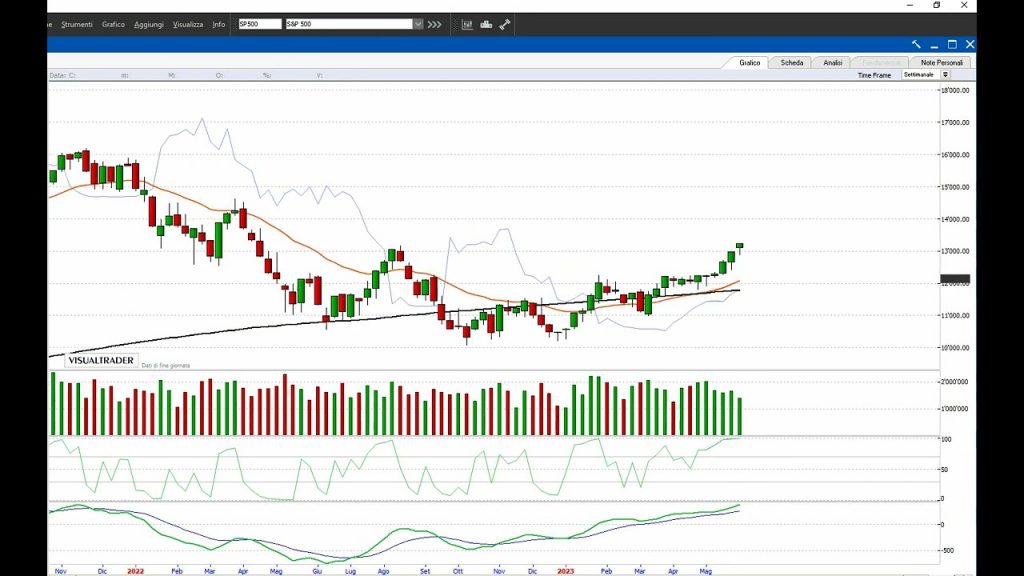Open the Strumenti menu
Image resolution: width=1024 pixels, height=576 pixels.
tap(77, 24)
